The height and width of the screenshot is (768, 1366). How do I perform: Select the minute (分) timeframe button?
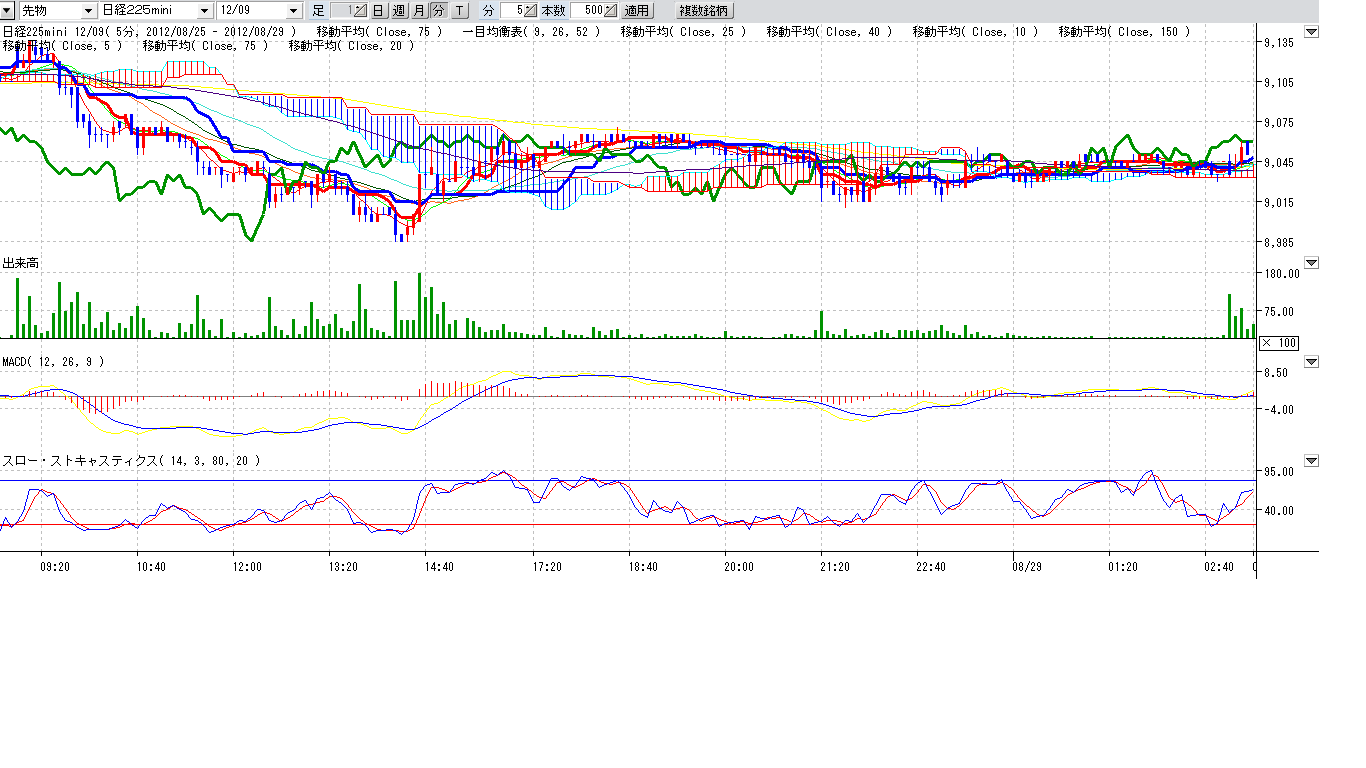click(438, 10)
